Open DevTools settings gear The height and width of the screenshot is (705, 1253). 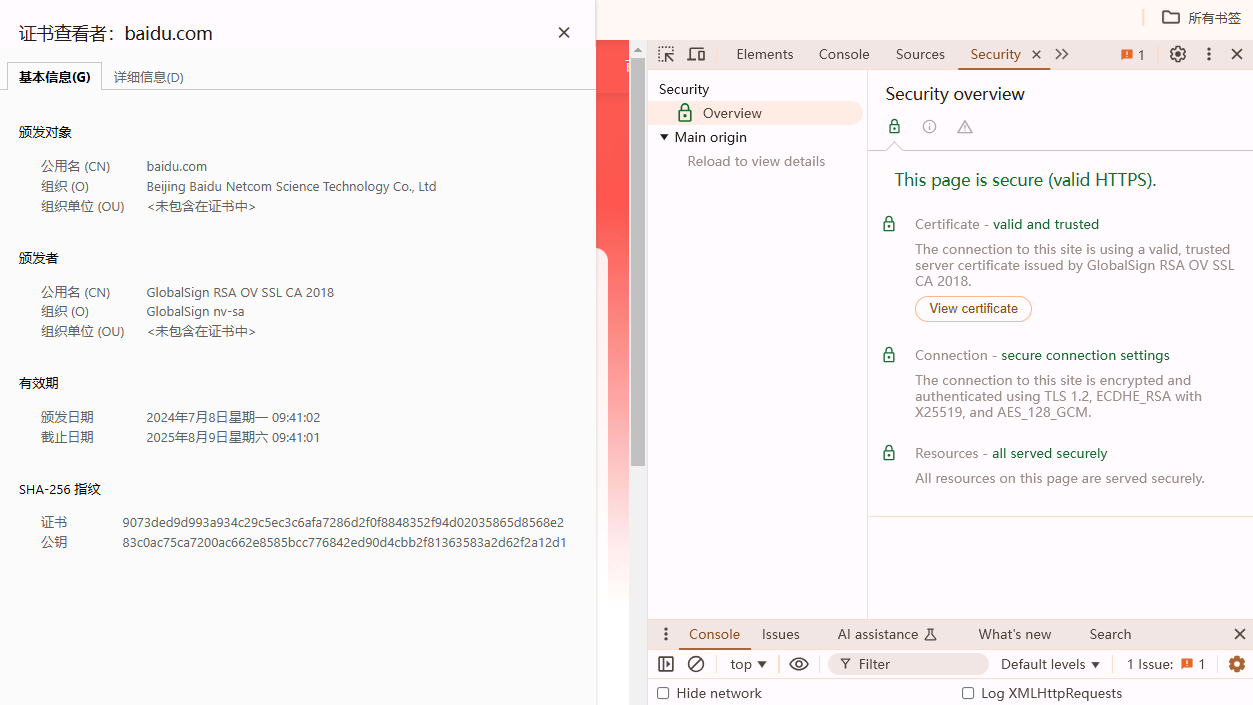tap(1178, 54)
